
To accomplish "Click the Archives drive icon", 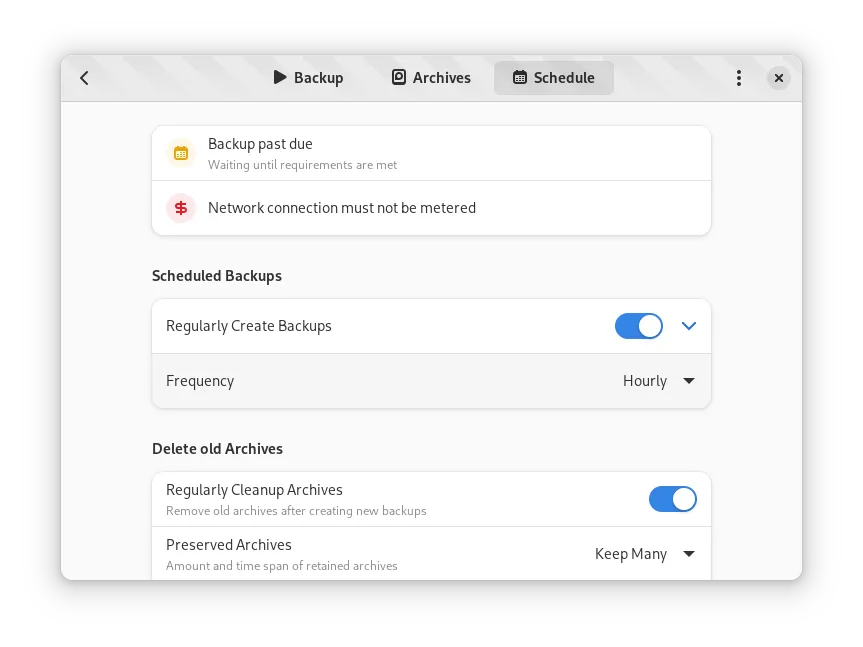I will pos(399,77).
